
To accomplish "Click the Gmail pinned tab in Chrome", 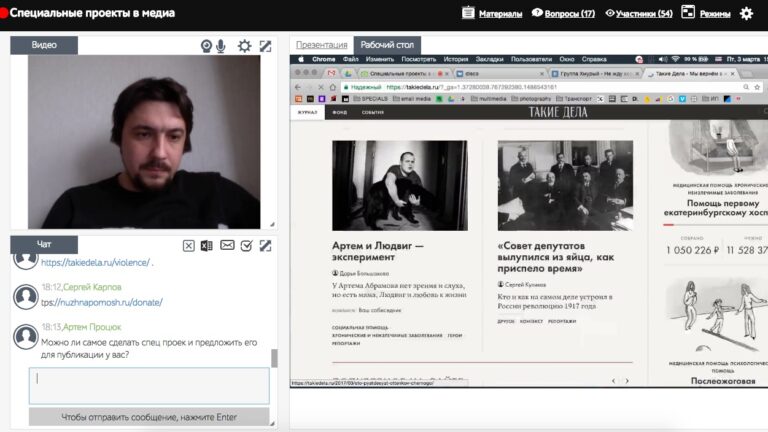I will point(332,73).
